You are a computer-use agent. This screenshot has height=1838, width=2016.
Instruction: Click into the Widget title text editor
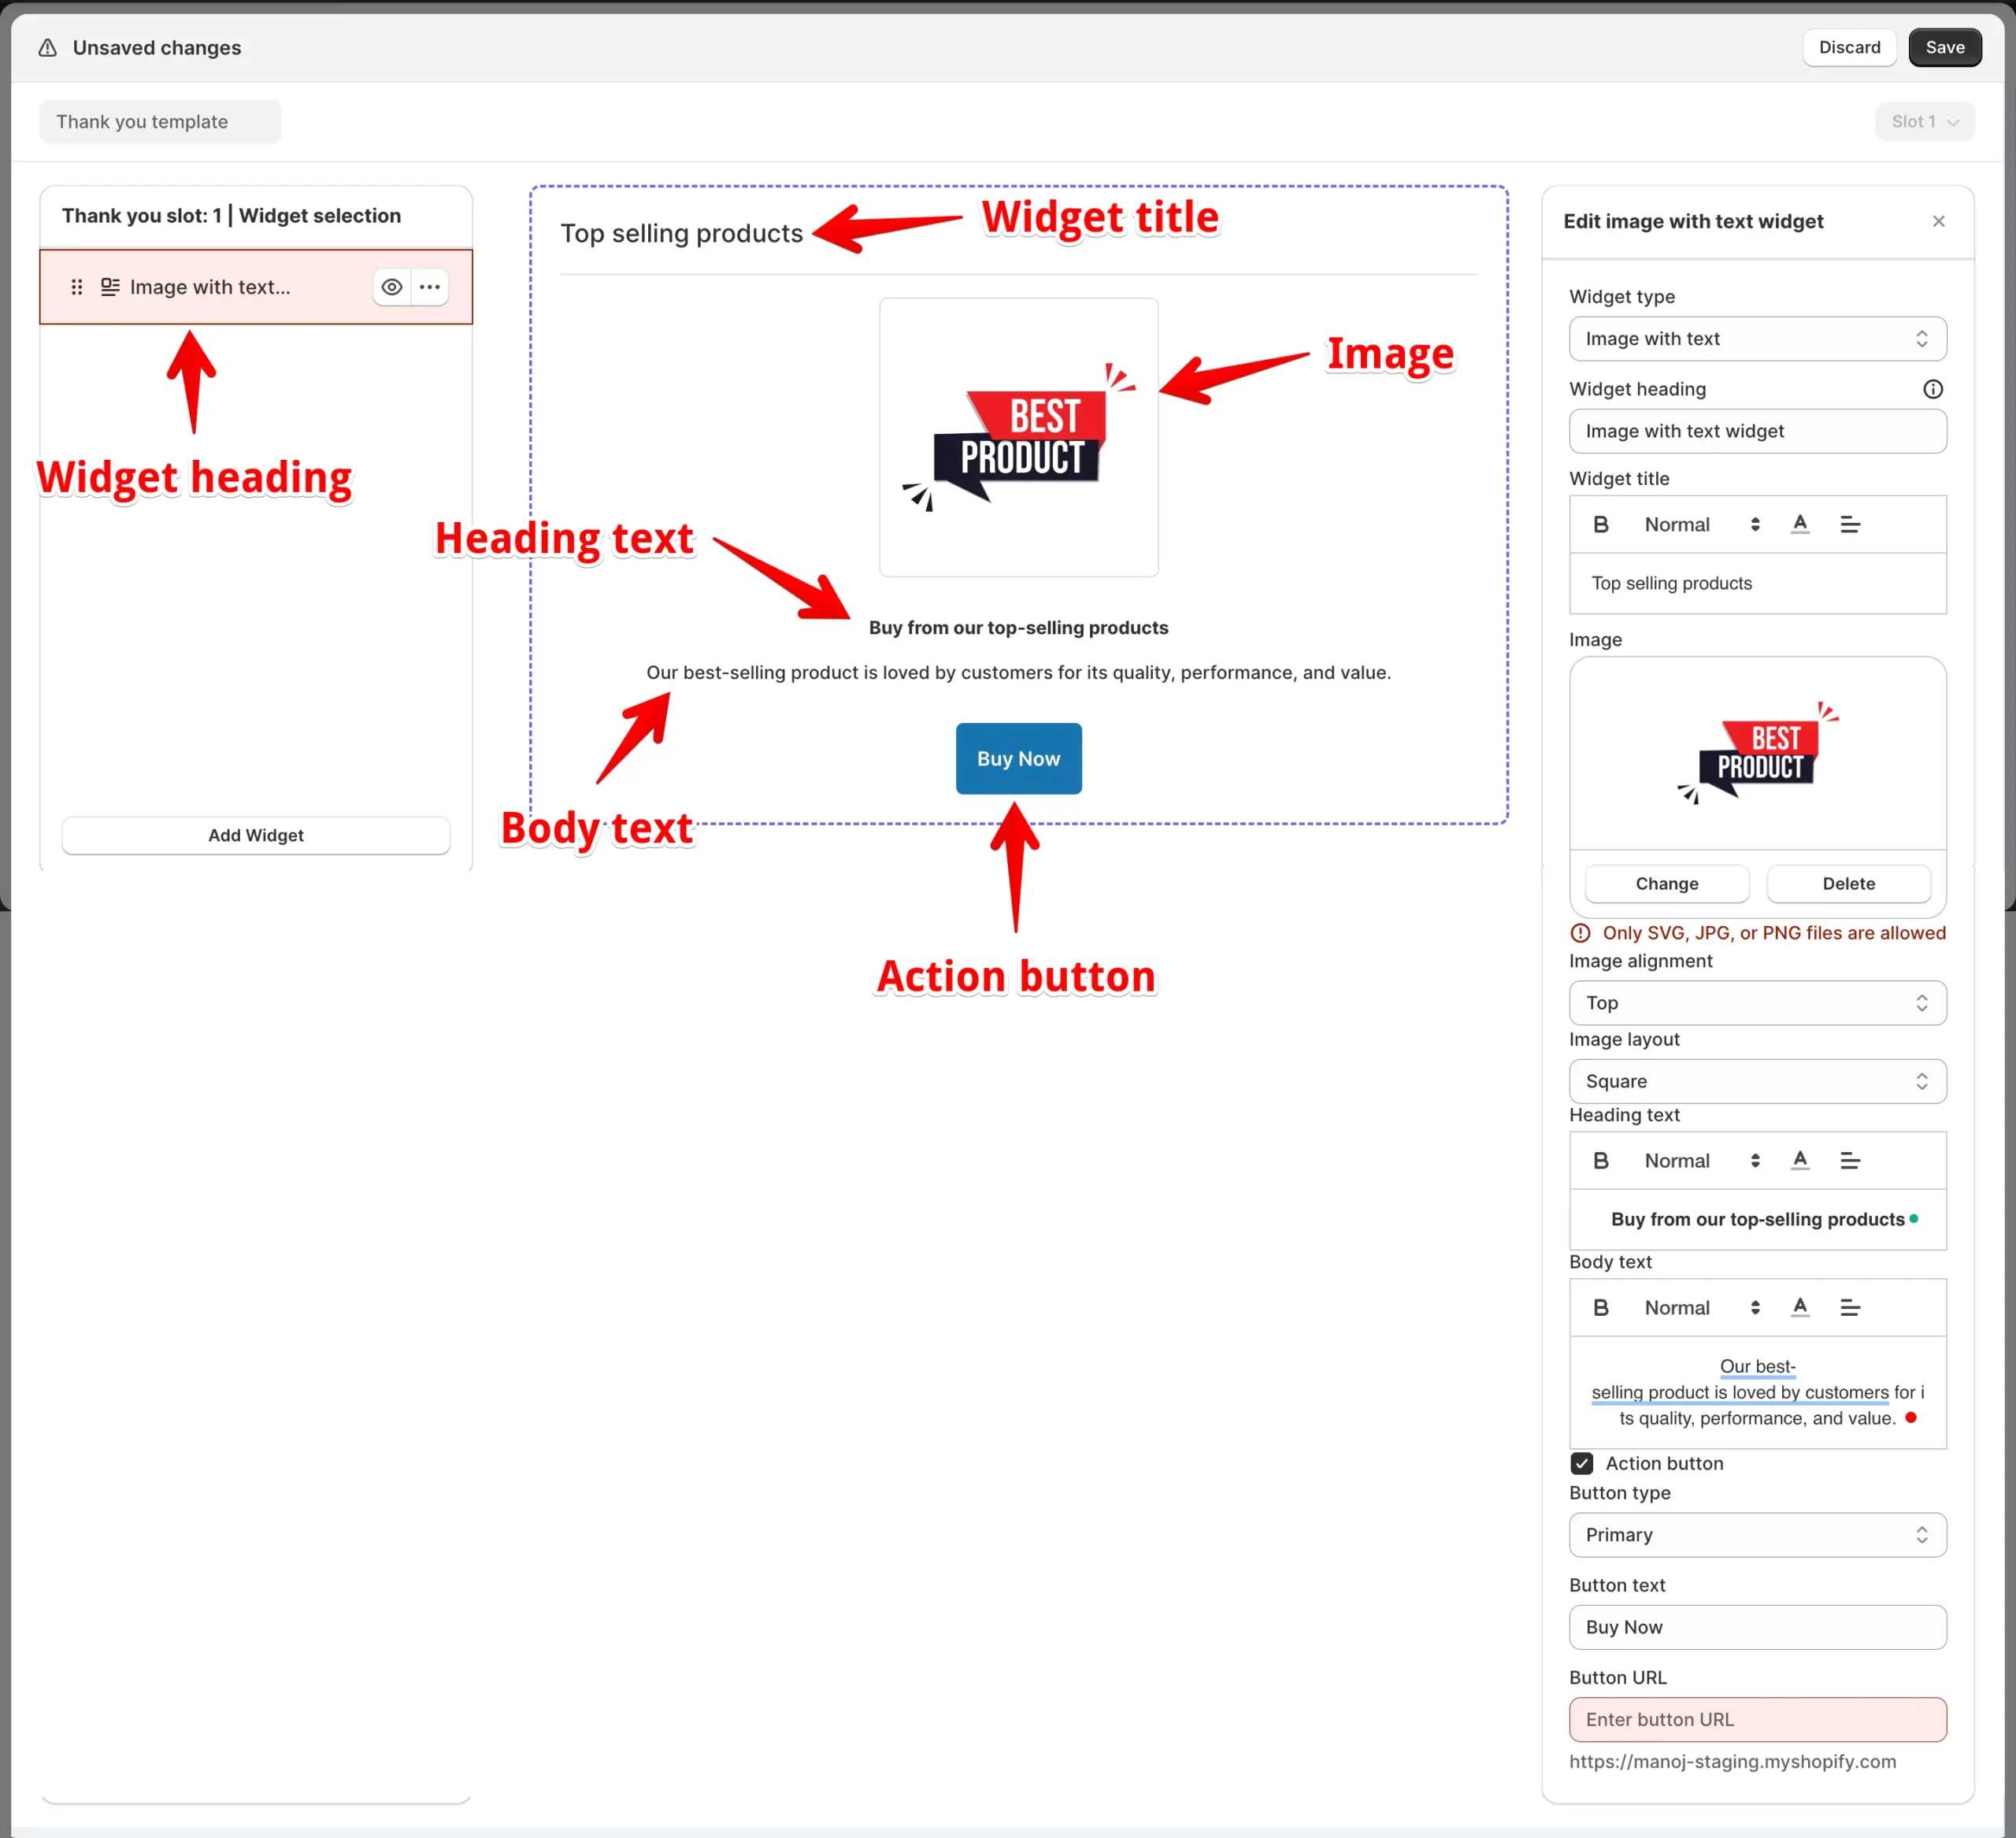point(1757,583)
